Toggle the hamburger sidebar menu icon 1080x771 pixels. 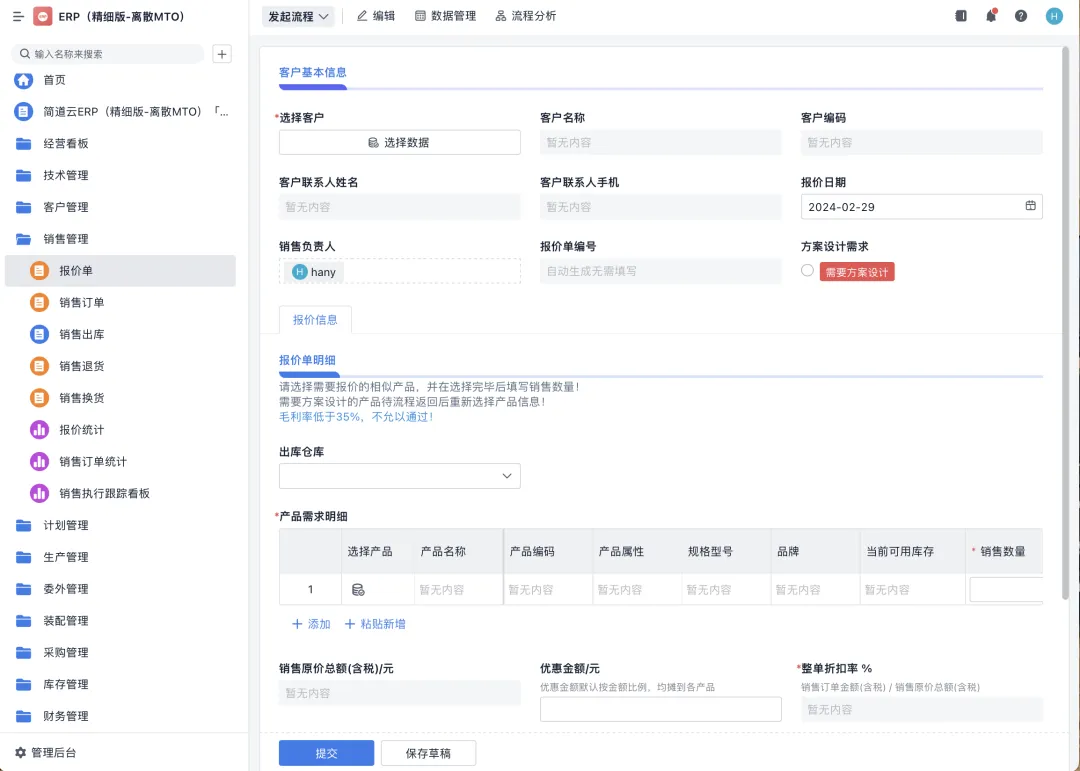pyautogui.click(x=19, y=16)
